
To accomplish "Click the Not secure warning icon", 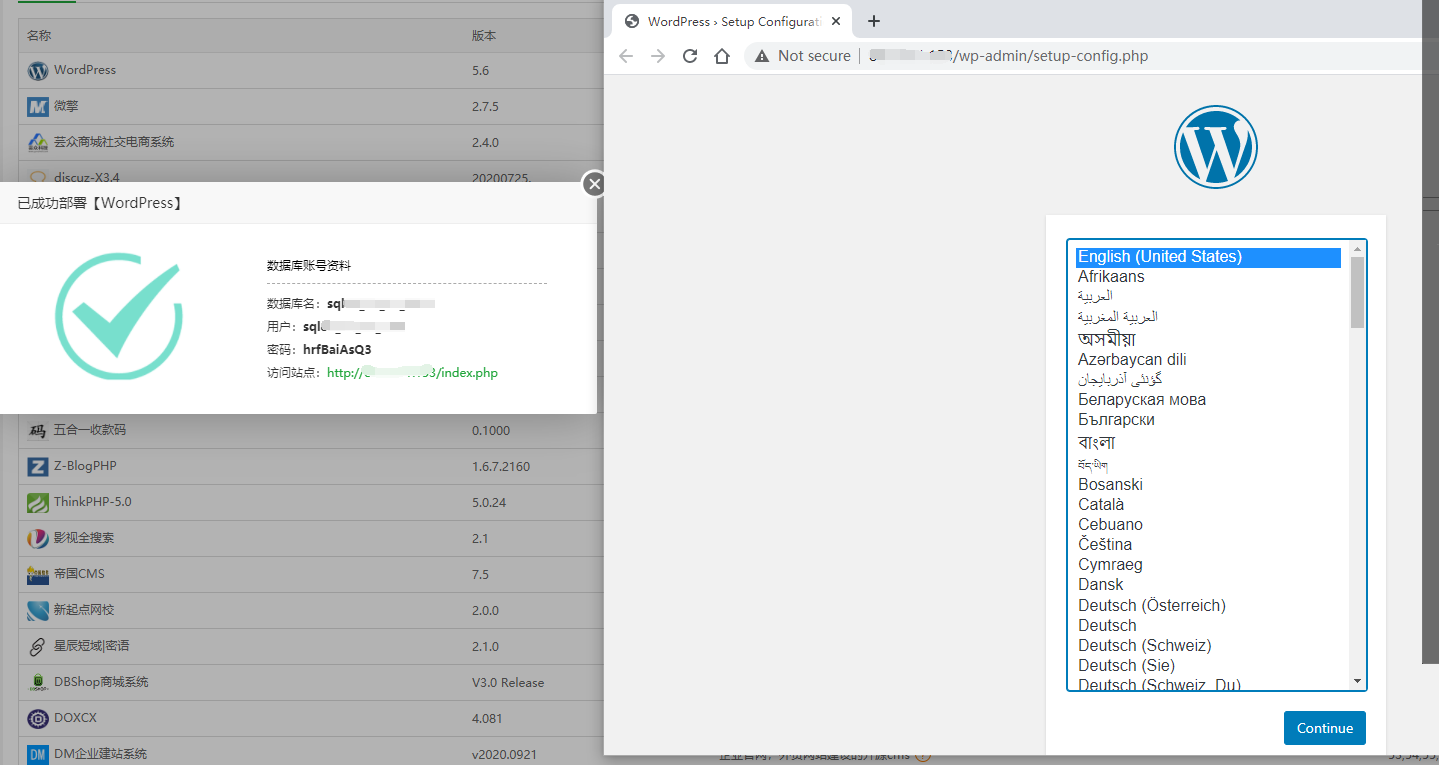I will (x=763, y=56).
